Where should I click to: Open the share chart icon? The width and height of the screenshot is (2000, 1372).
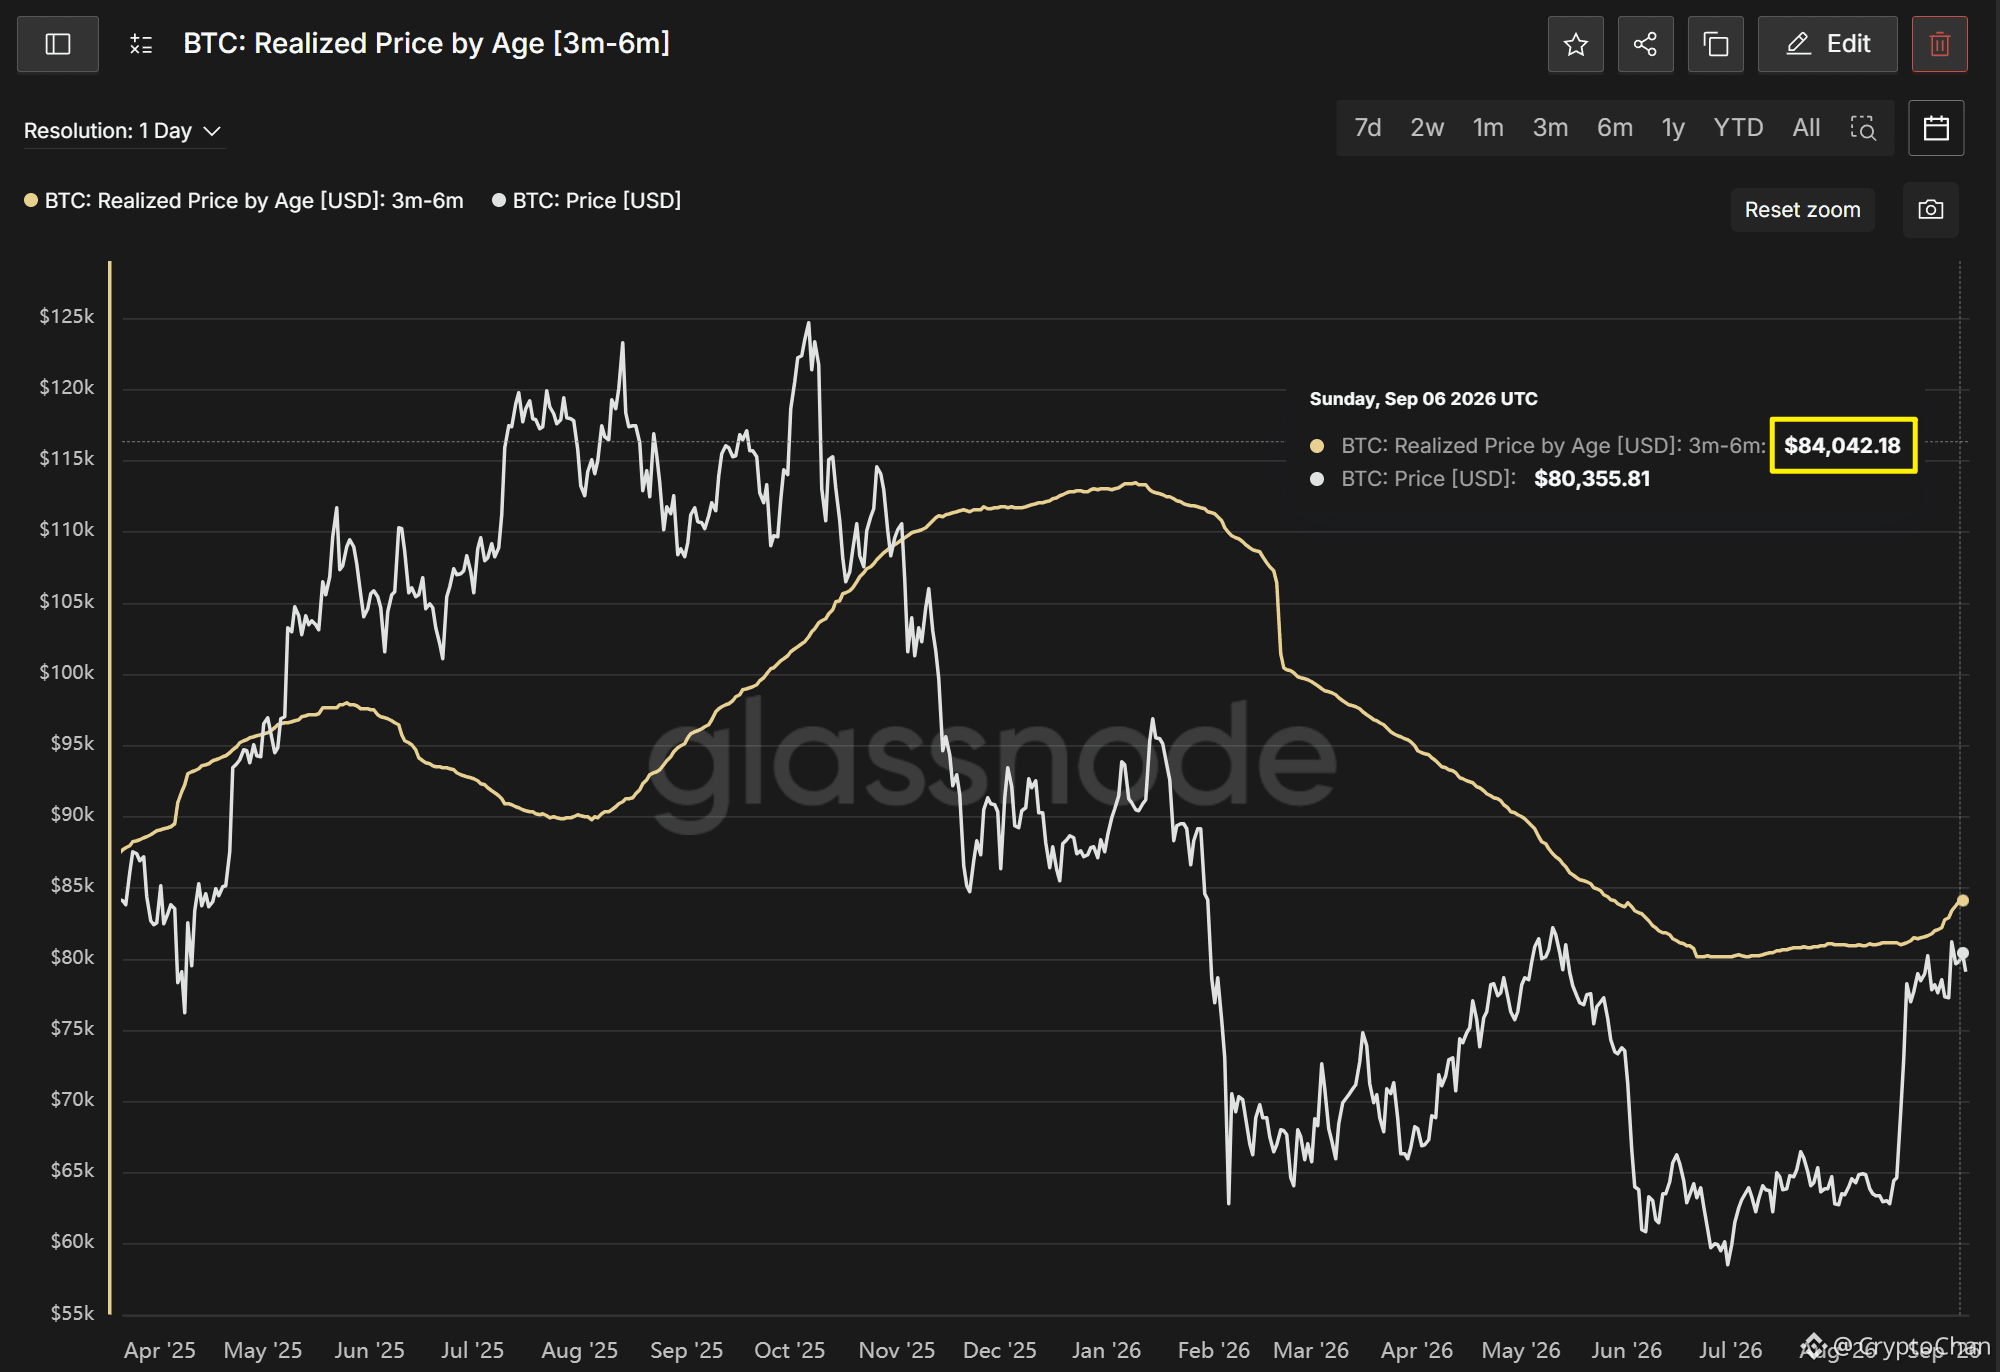coord(1646,44)
